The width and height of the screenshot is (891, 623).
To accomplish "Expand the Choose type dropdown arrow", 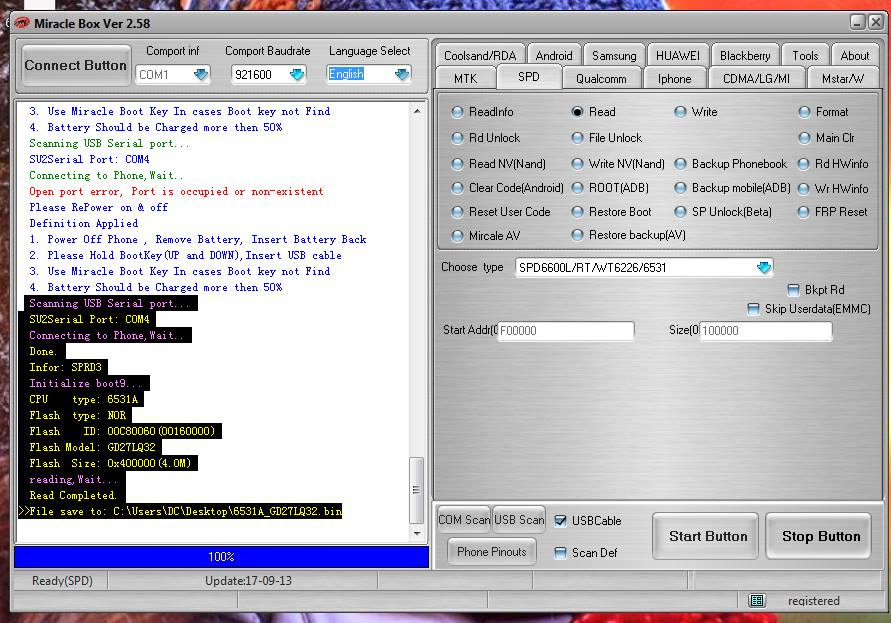I will pyautogui.click(x=764, y=267).
